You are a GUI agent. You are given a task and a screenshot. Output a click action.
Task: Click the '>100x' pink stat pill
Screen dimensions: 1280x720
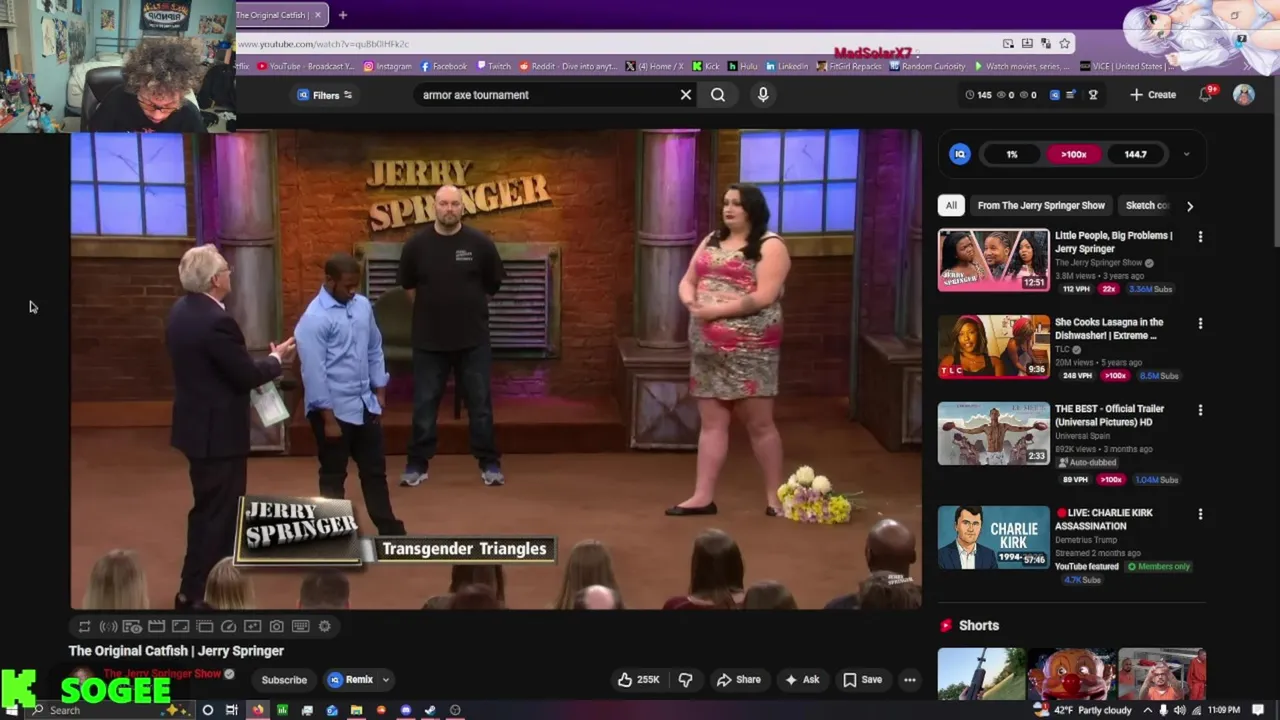[x=1073, y=154]
